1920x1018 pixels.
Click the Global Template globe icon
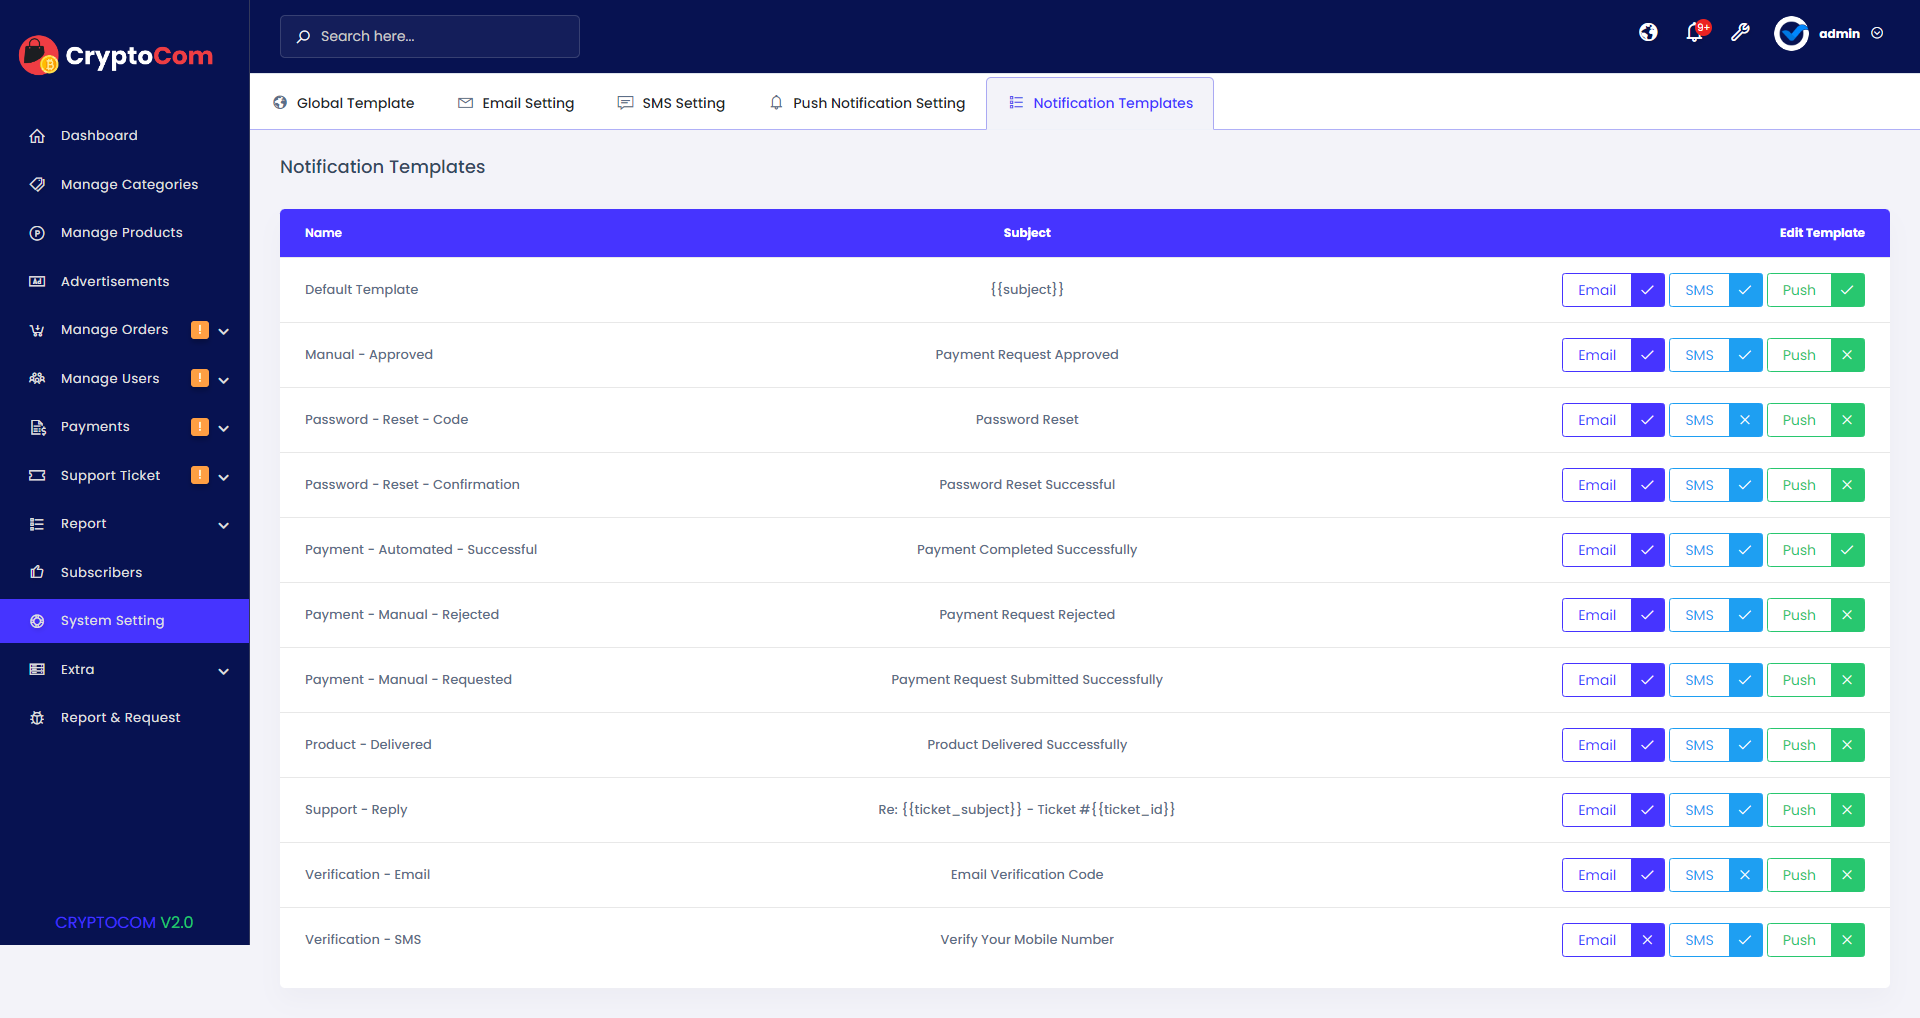[x=280, y=102]
